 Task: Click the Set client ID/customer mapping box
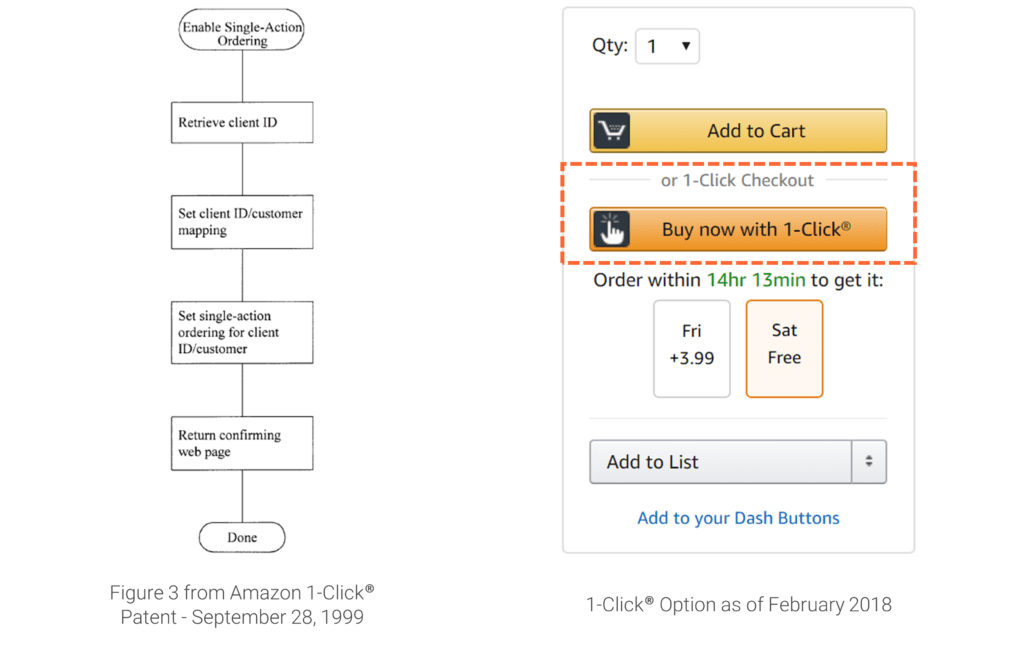(x=242, y=222)
